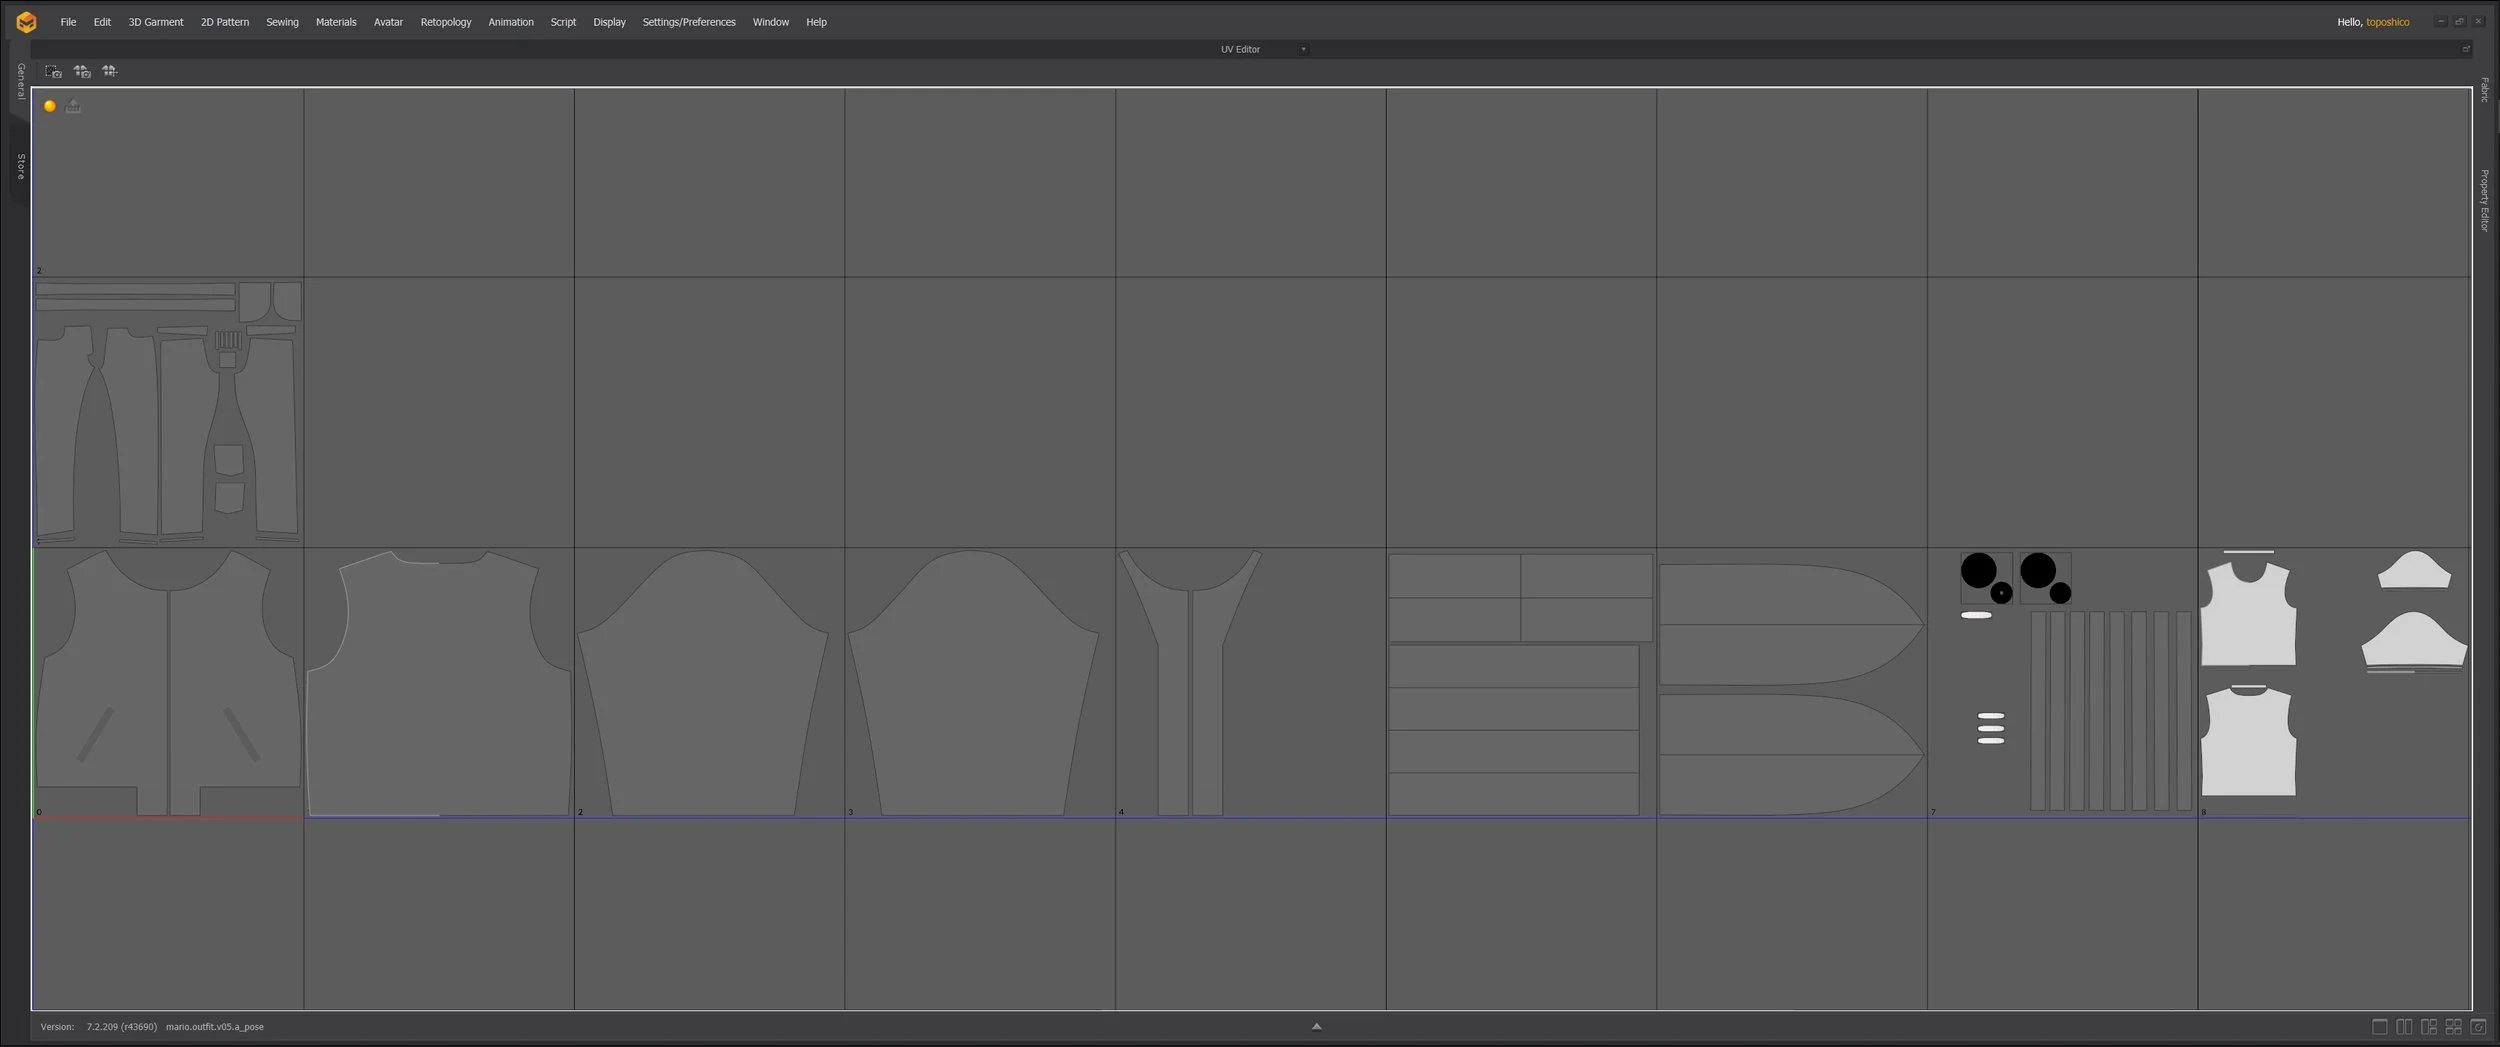The image size is (2500, 1047).
Task: Click the orange sphere icon in UV viewport
Action: [x=50, y=106]
